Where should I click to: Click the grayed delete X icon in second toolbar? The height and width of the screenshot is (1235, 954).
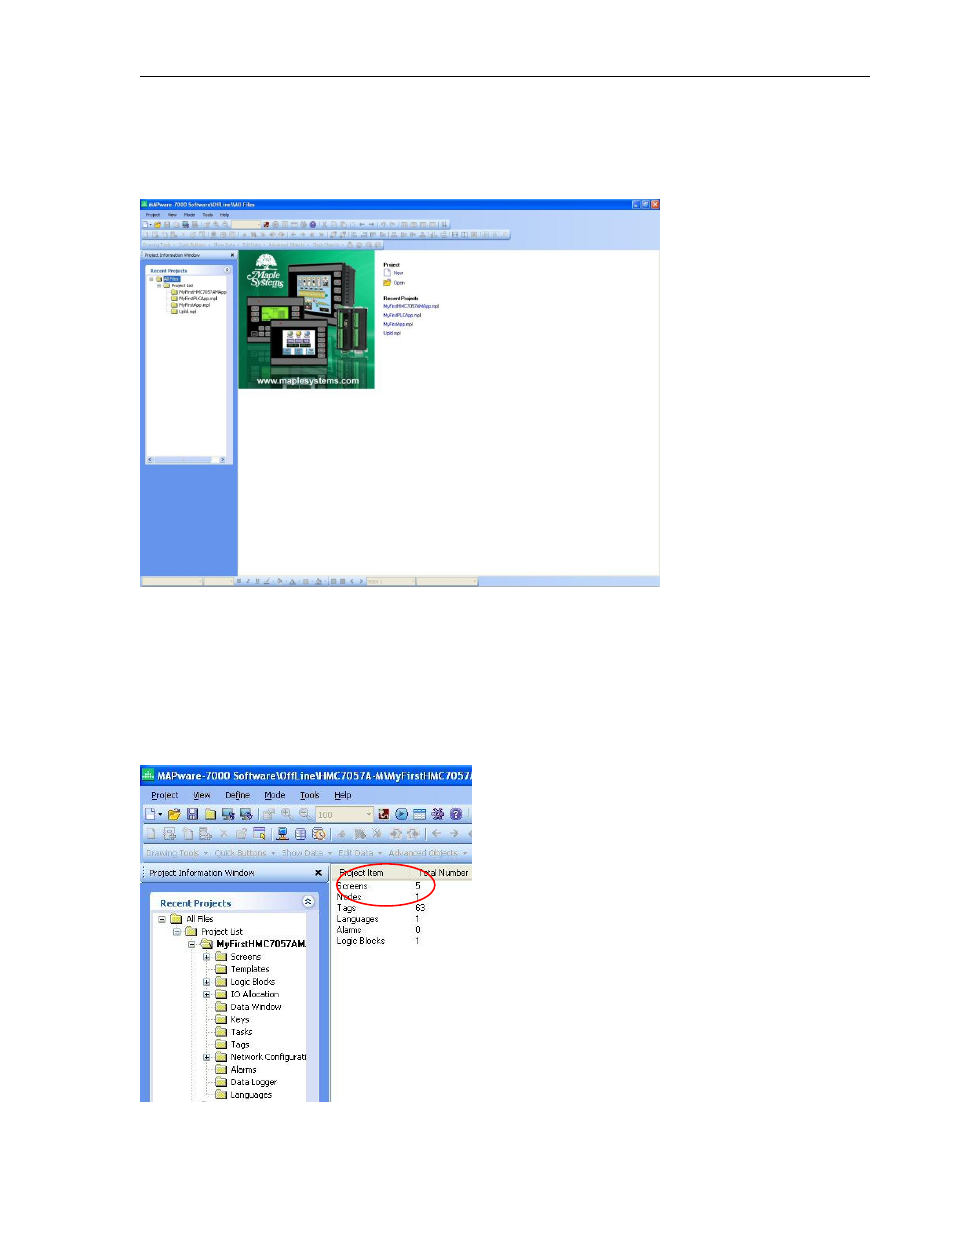pyautogui.click(x=223, y=833)
